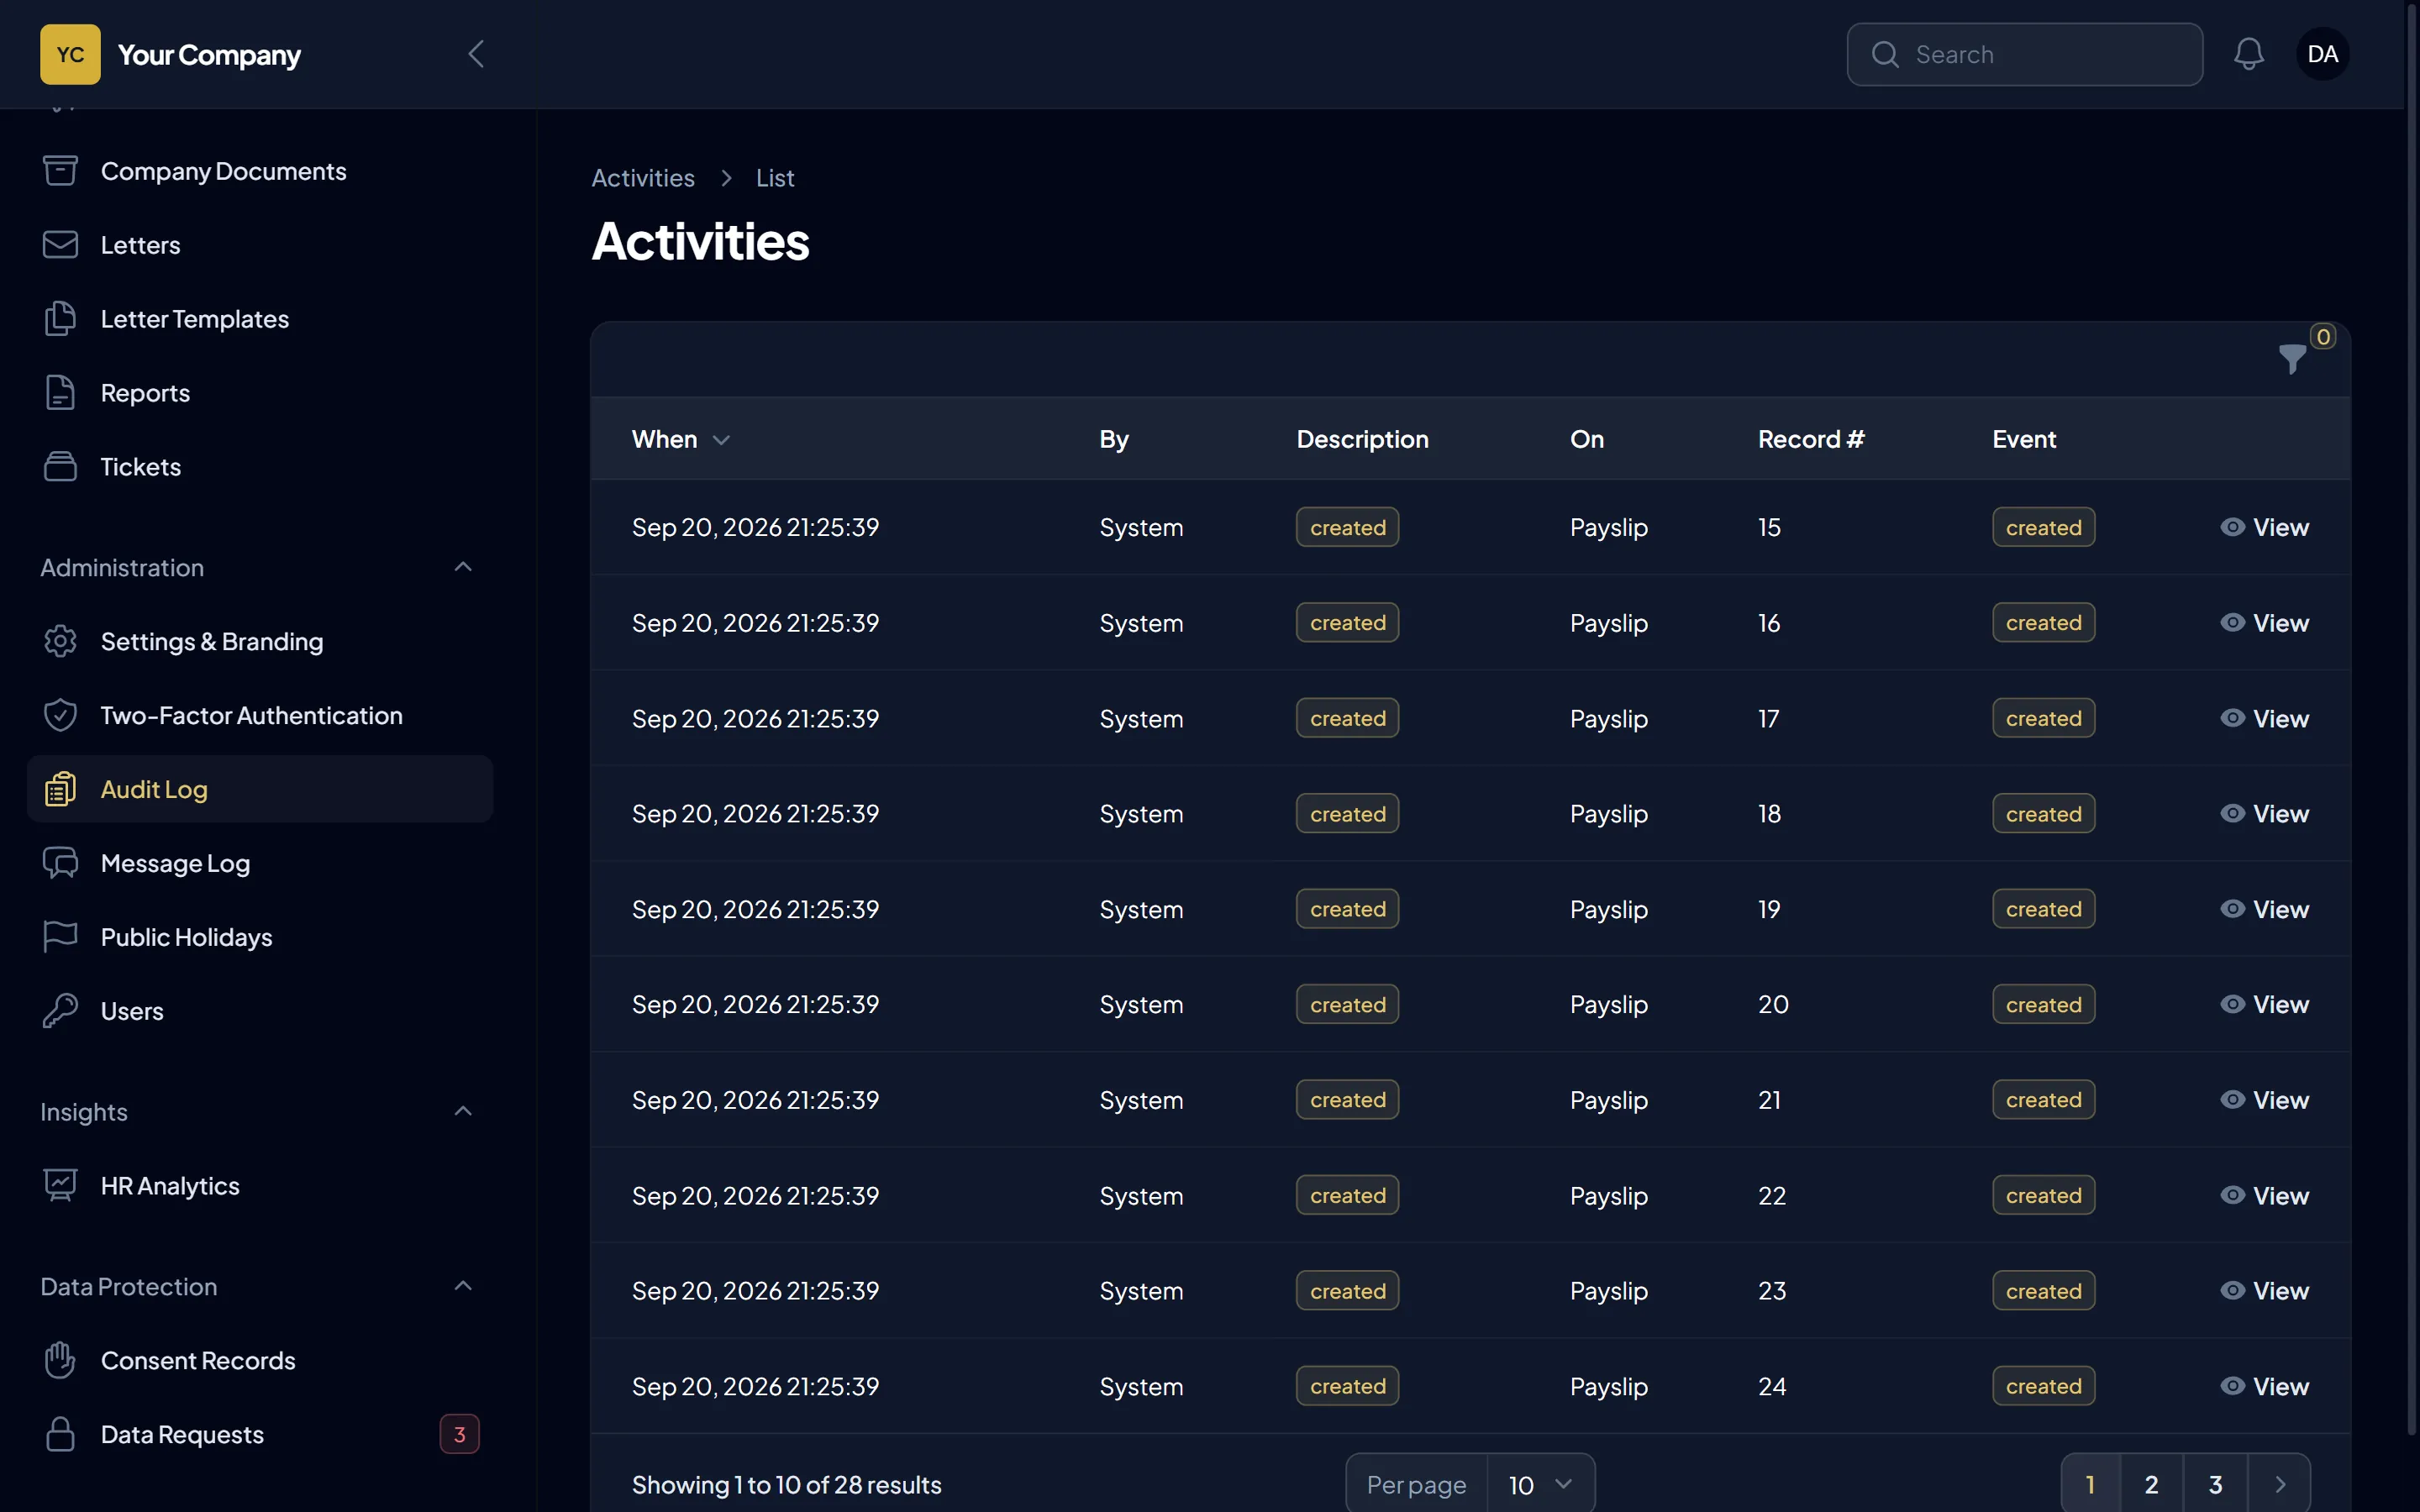The image size is (2420, 1512).
Task: Open the Per page dropdown
Action: pos(1540,1485)
